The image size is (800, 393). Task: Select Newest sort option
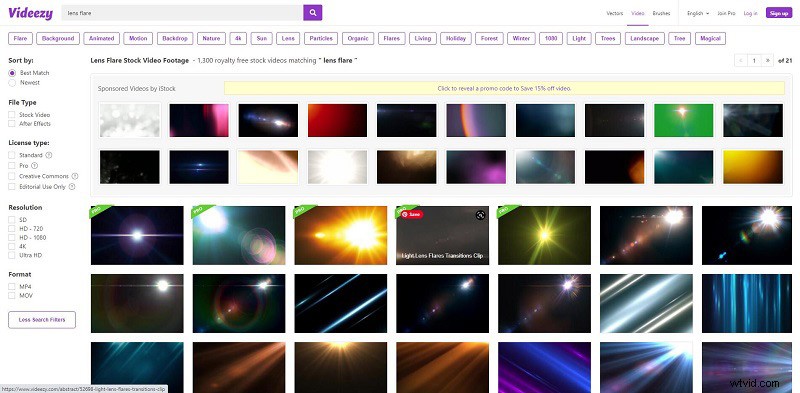[x=12, y=83]
